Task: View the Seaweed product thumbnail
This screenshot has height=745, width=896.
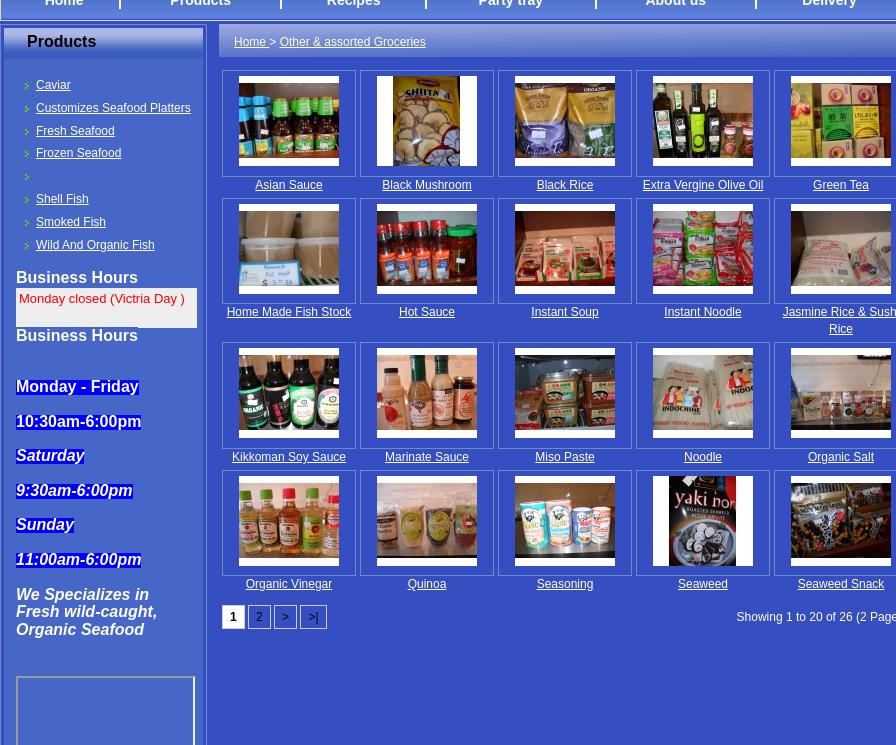Action: point(703,521)
